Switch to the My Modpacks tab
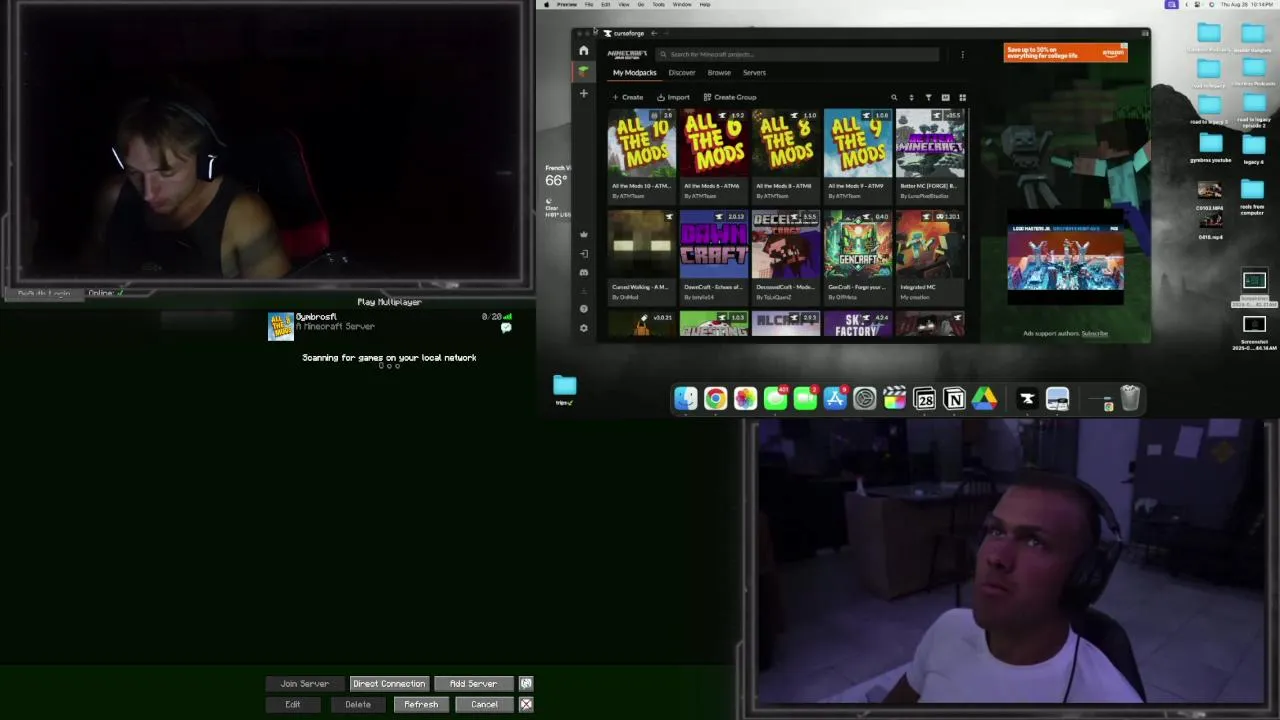 pos(635,72)
